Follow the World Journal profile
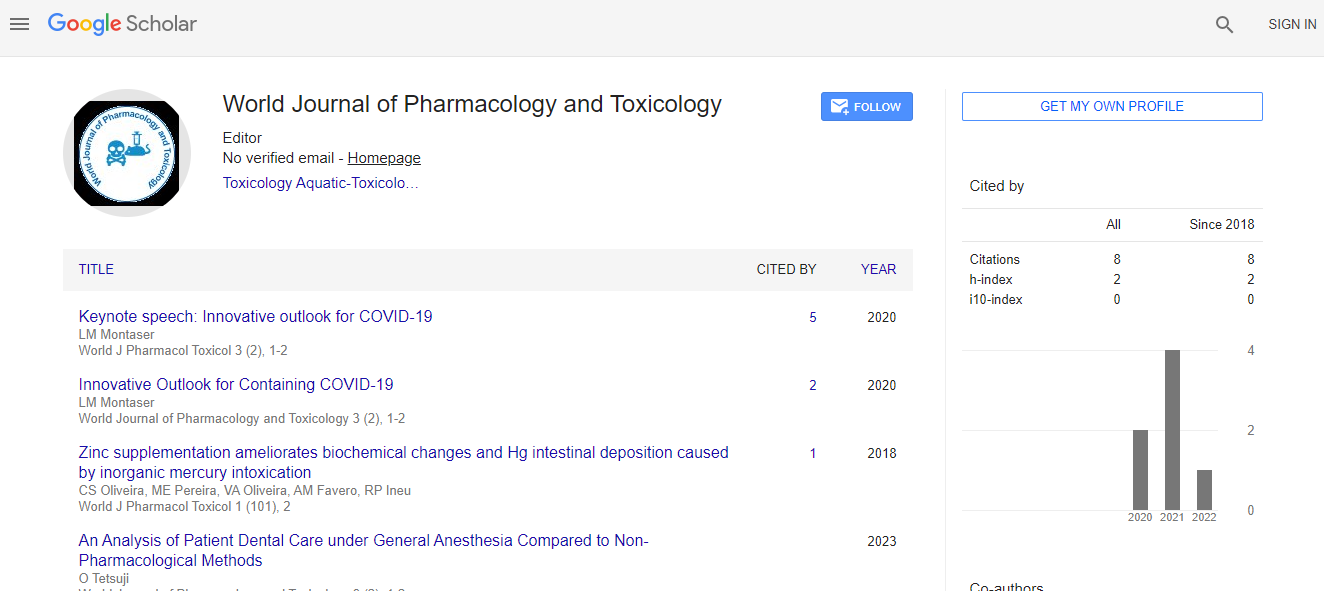Image resolution: width=1324 pixels, height=591 pixels. click(866, 107)
